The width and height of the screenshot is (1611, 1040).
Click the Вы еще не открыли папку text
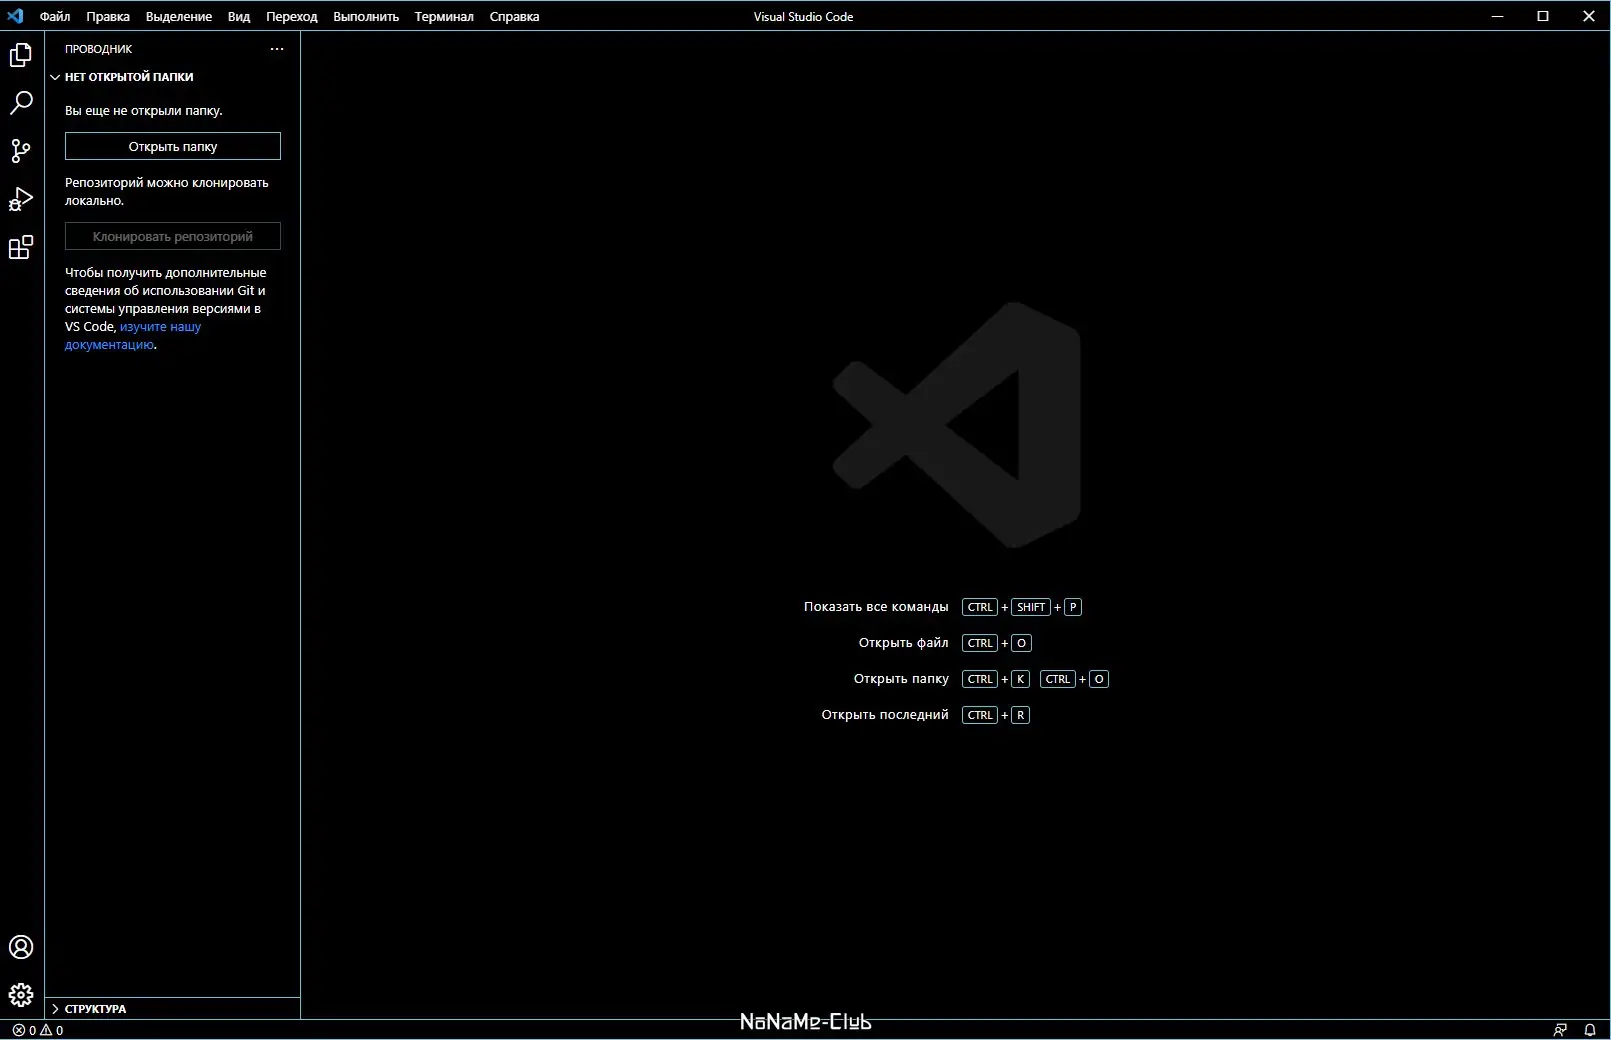[144, 111]
